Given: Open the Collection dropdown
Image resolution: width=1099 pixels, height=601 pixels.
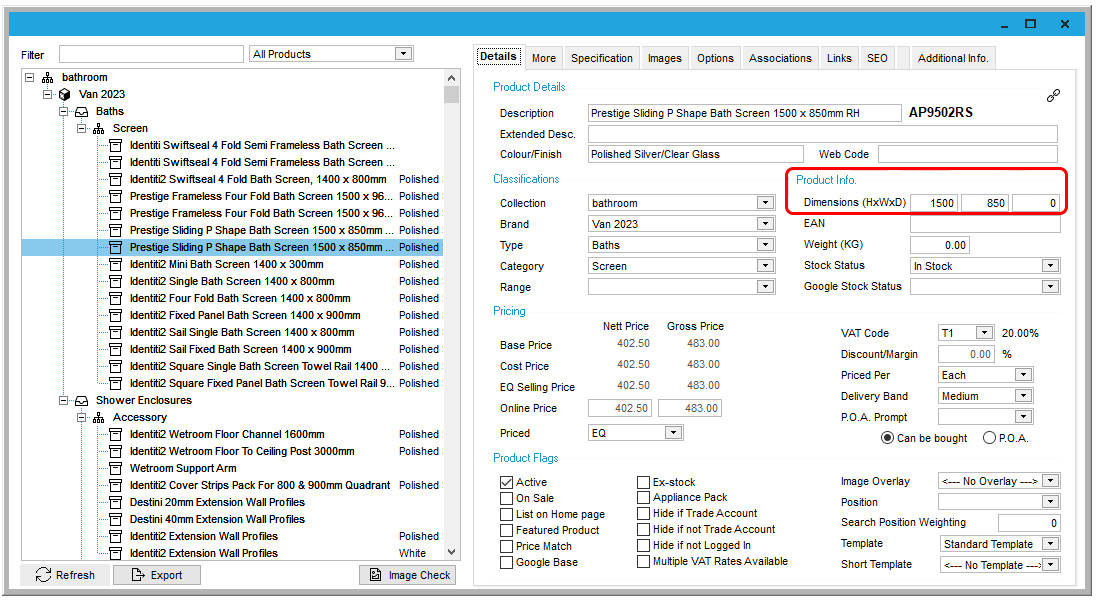Looking at the screenshot, I should pos(765,203).
